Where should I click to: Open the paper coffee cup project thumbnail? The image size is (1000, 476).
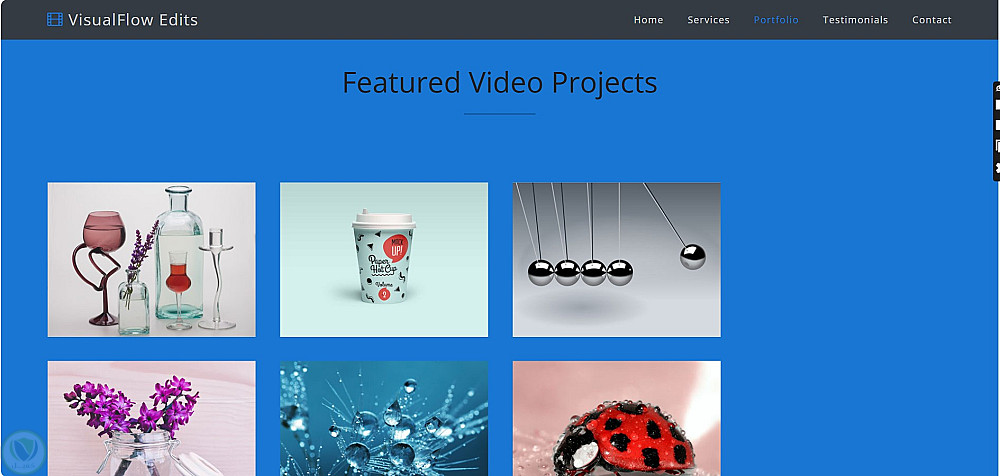coord(384,260)
